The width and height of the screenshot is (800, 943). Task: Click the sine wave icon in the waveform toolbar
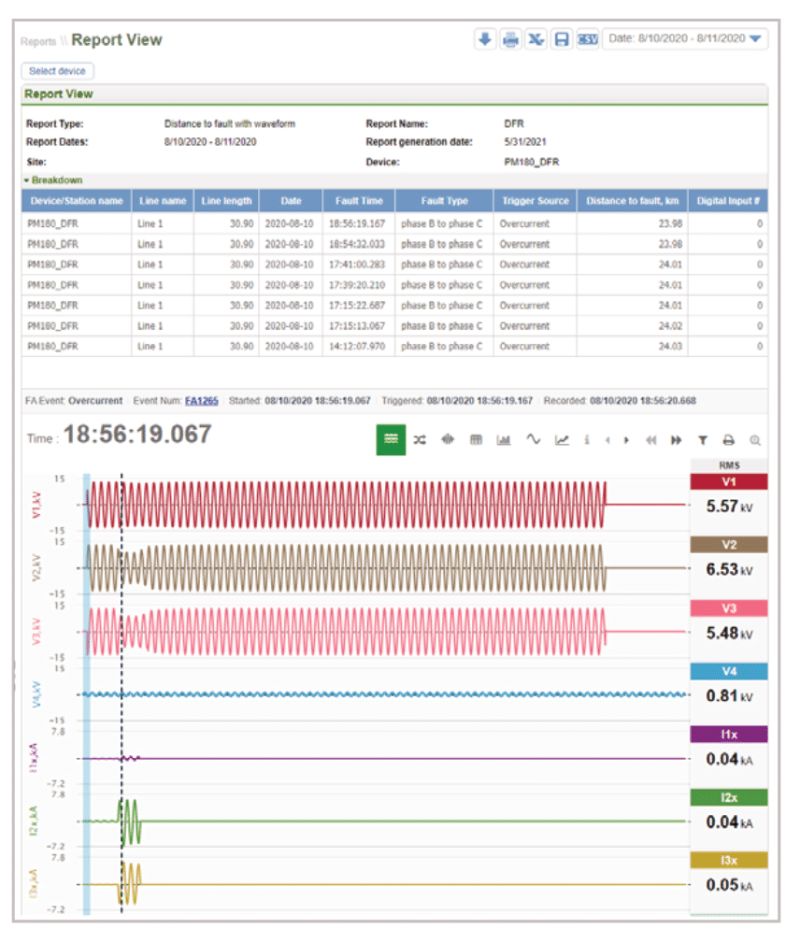[x=533, y=440]
